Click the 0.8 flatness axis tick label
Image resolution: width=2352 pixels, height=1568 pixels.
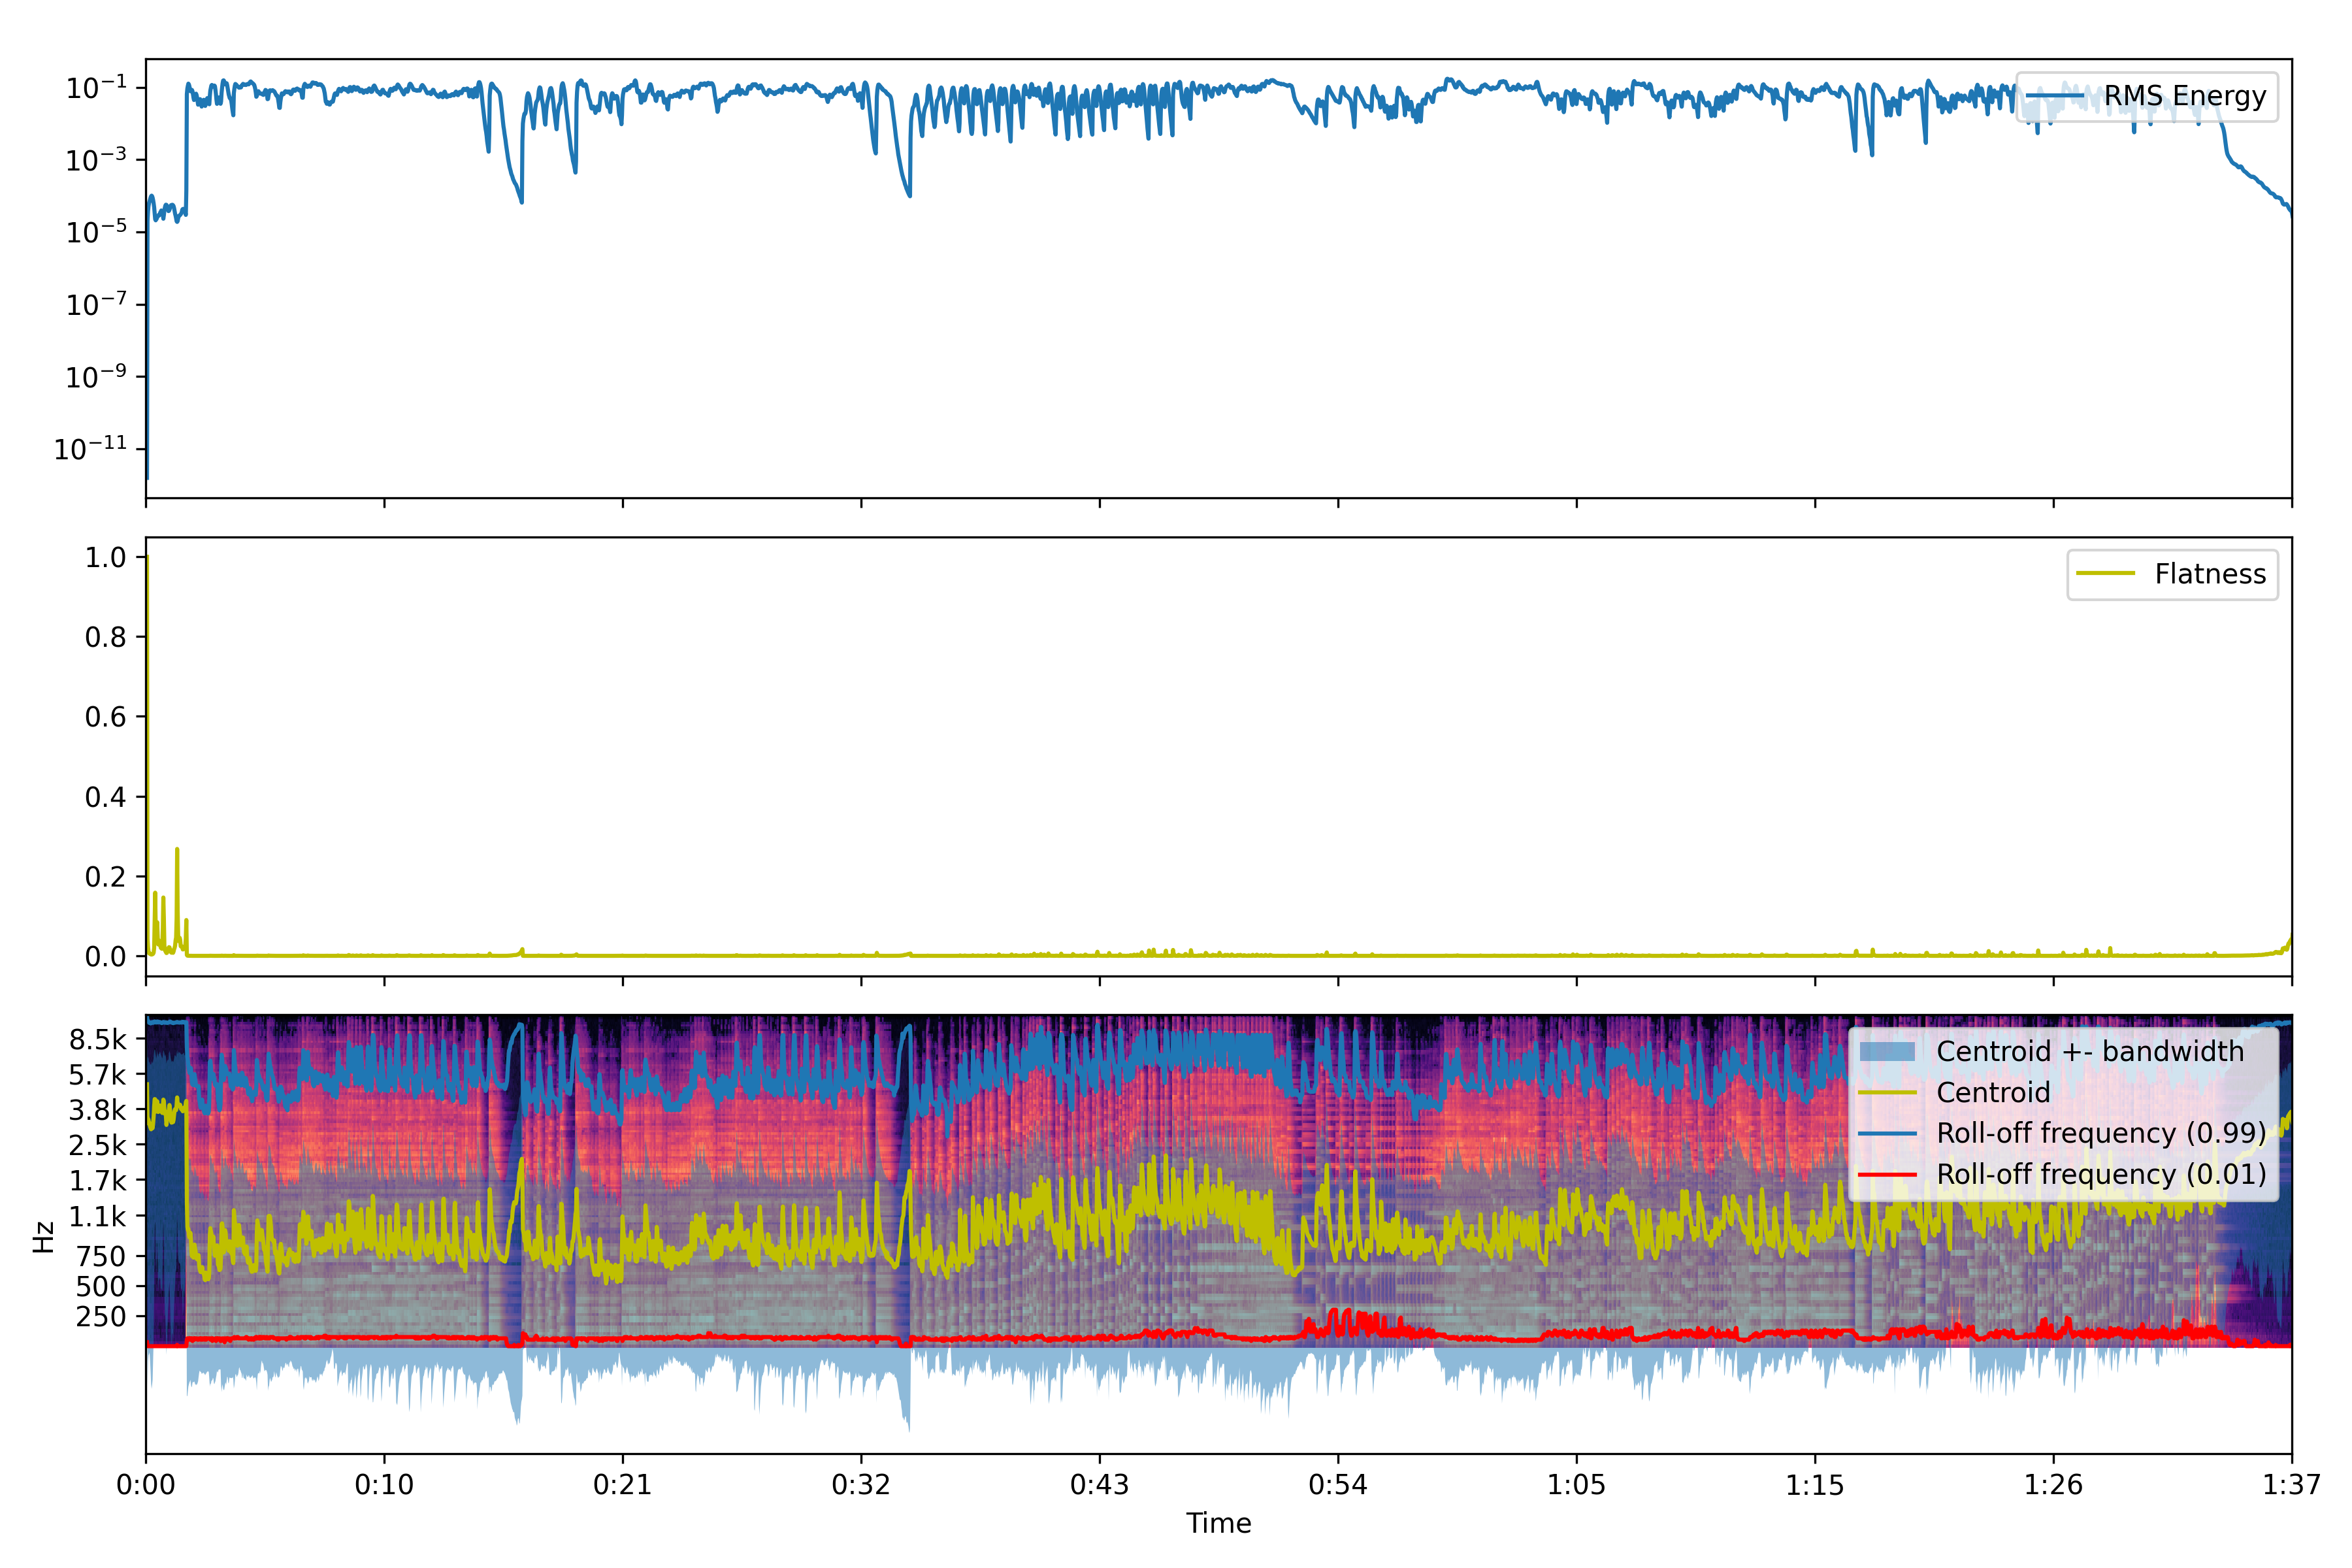coord(105,637)
